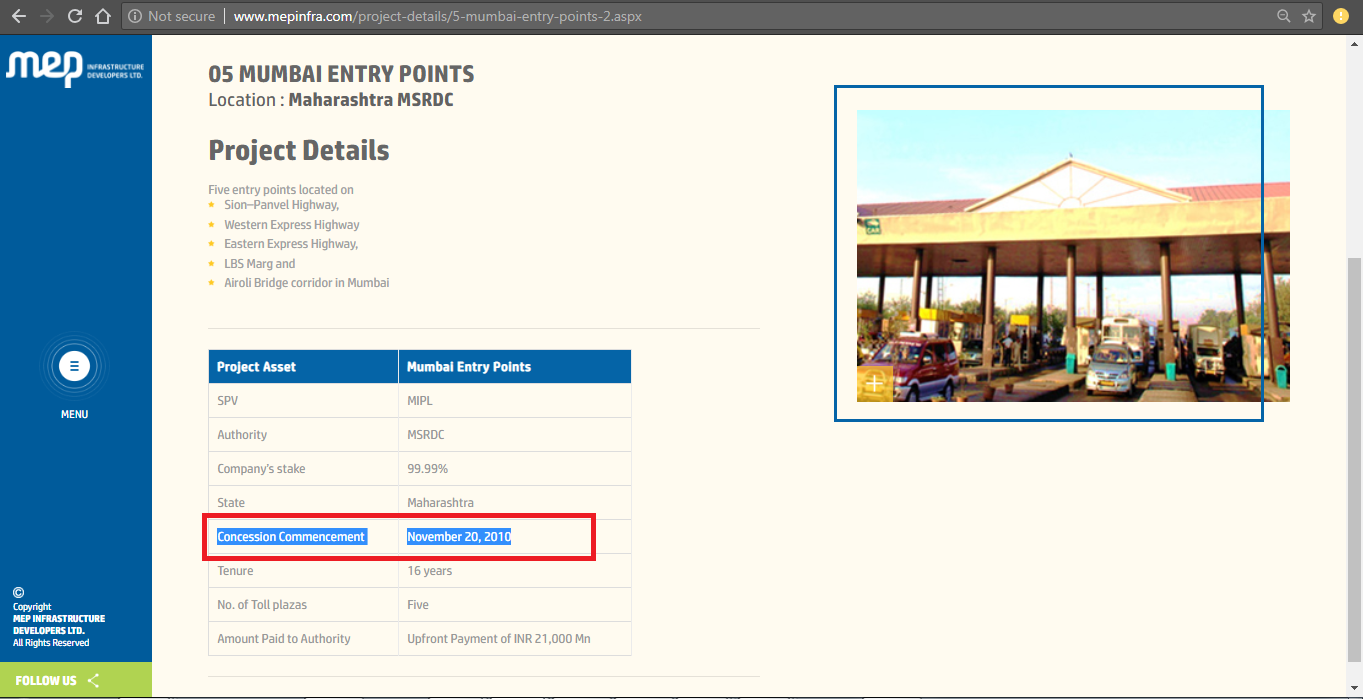
Task: Click the zoom magnifier icon in address bar
Action: 1284,16
